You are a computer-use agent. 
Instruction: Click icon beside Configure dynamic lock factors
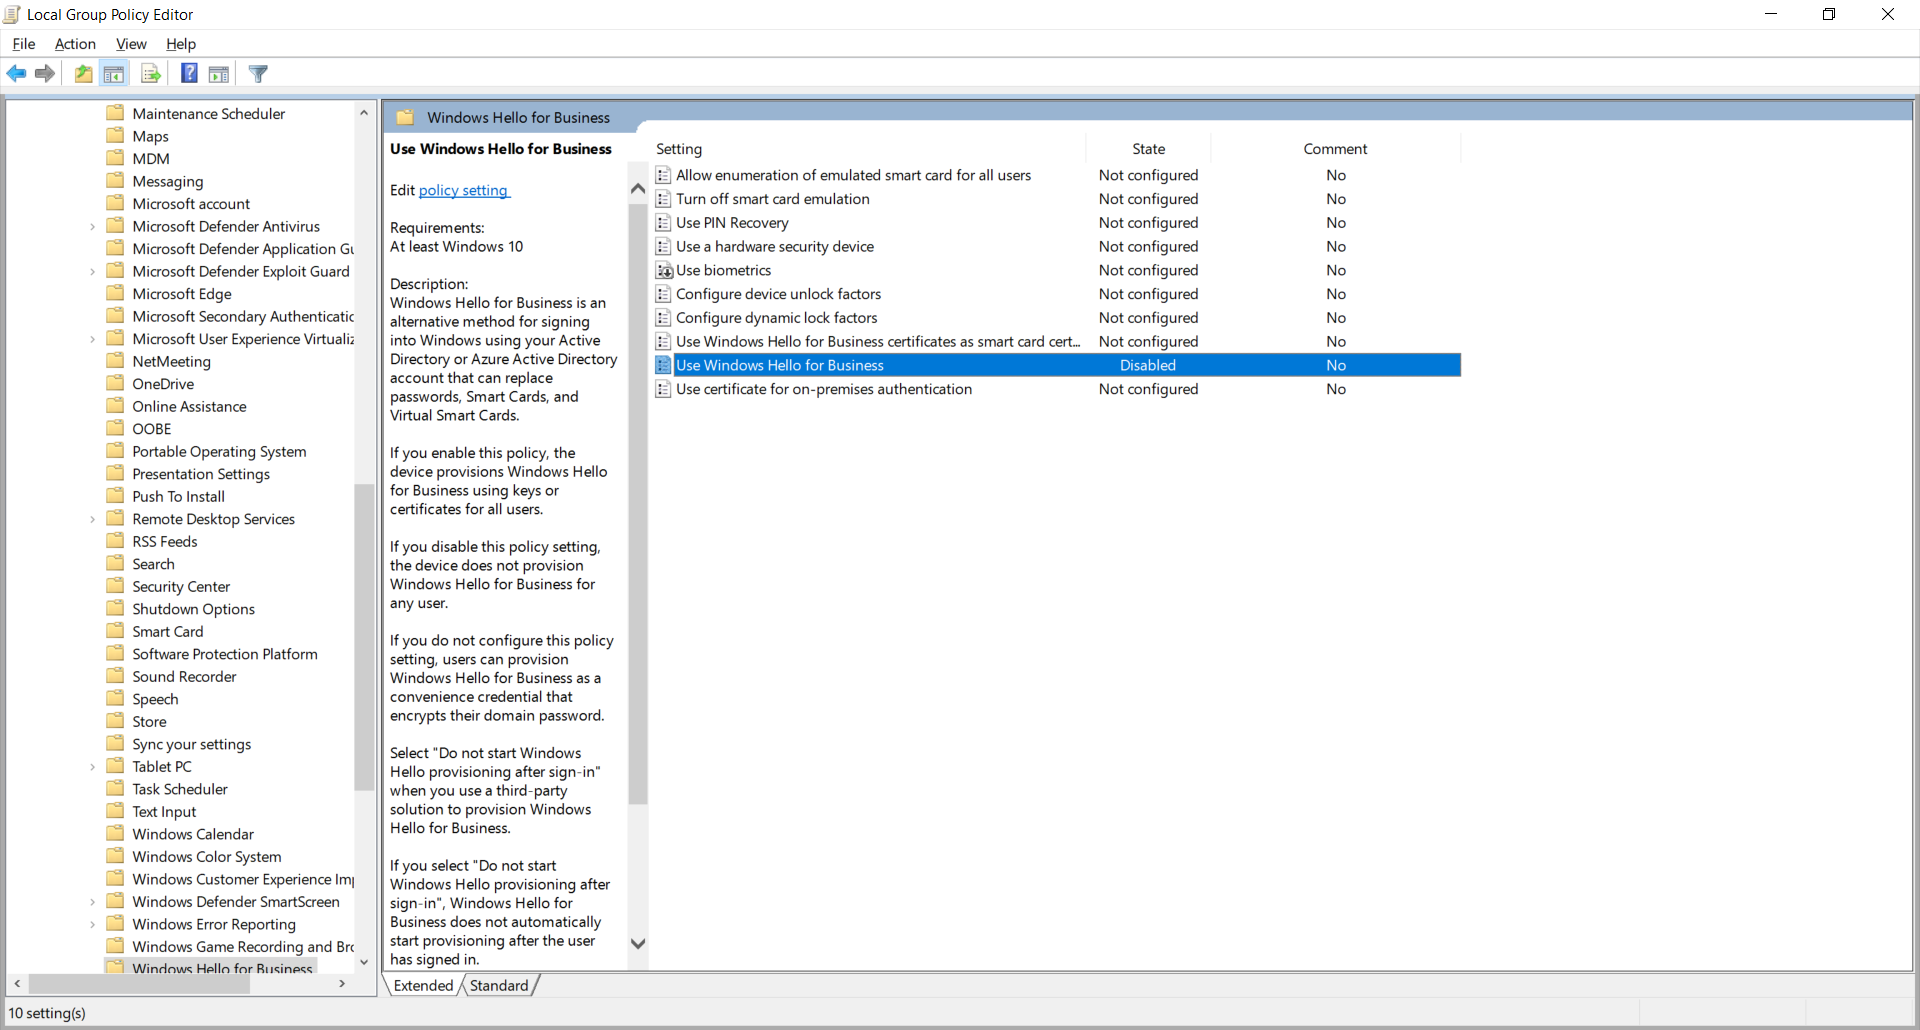[664, 318]
